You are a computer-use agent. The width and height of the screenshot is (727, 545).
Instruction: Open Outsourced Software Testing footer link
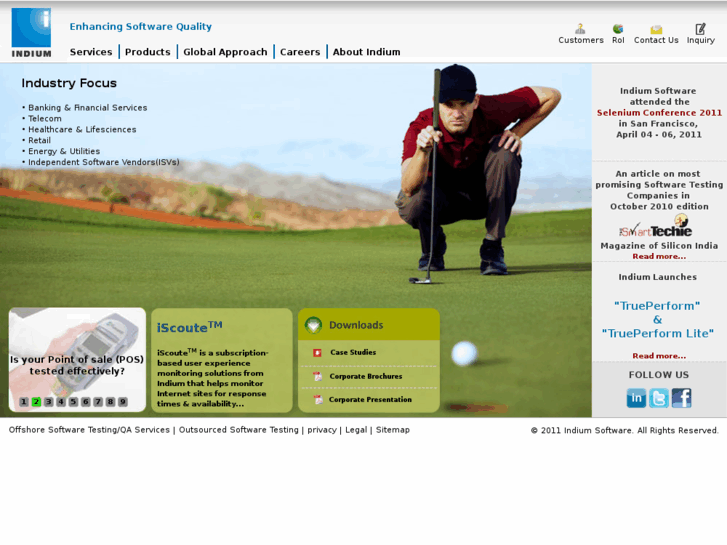[x=239, y=430]
